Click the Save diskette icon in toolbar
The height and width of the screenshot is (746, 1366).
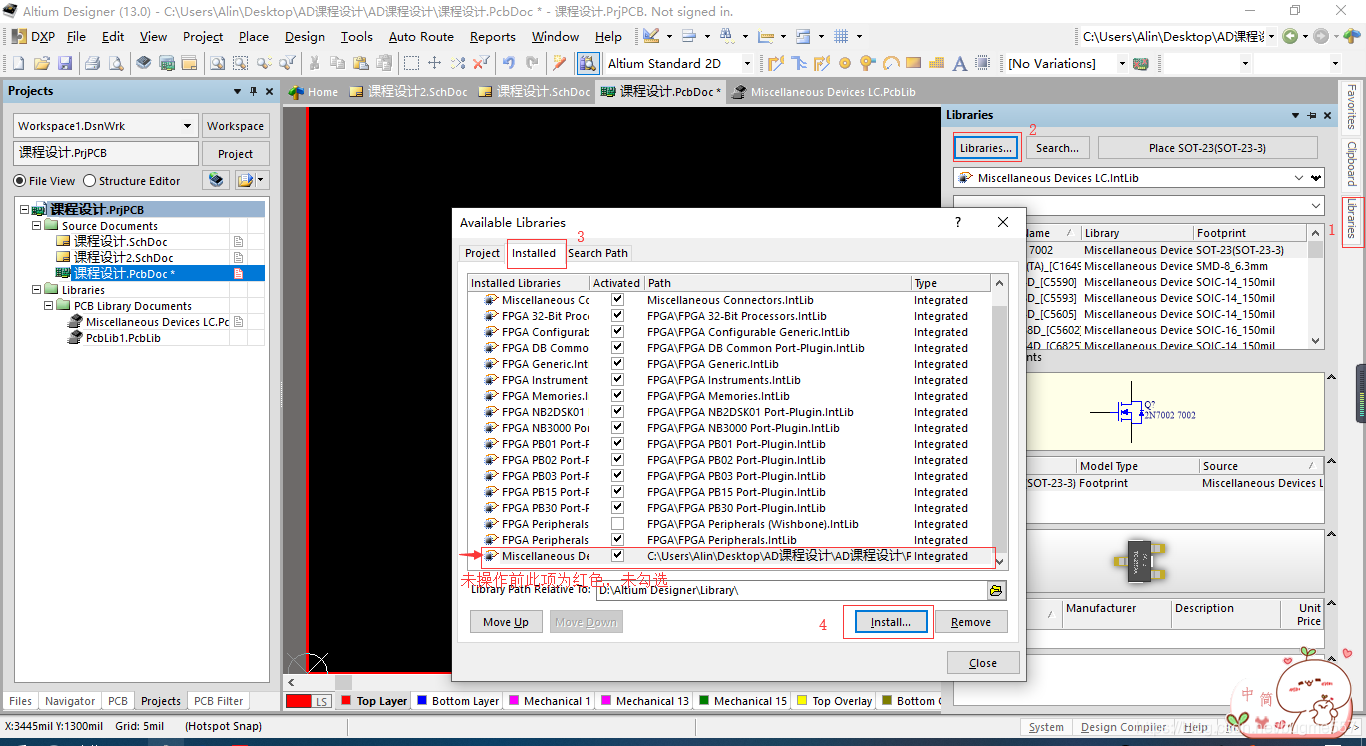click(x=65, y=63)
